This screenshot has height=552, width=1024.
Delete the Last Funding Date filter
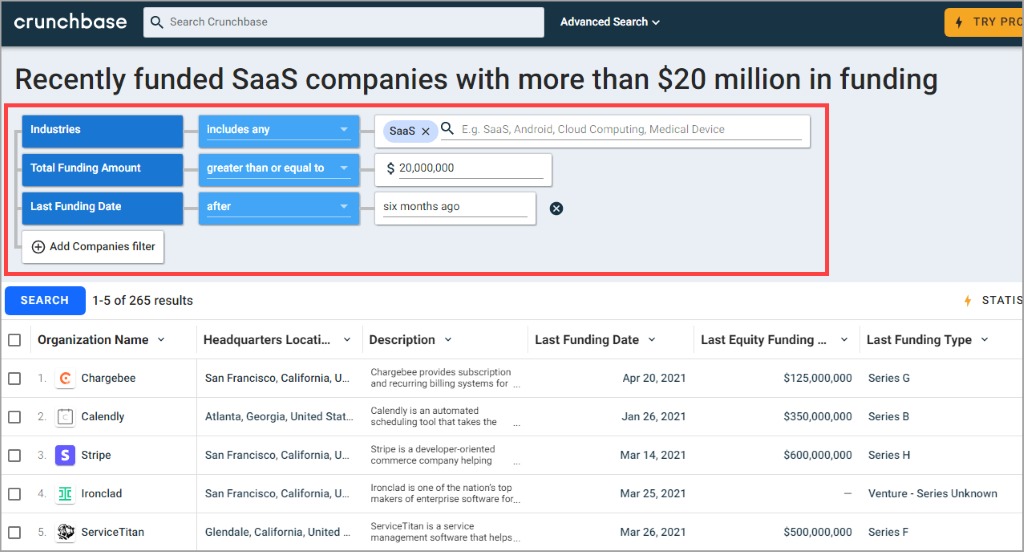[x=557, y=208]
